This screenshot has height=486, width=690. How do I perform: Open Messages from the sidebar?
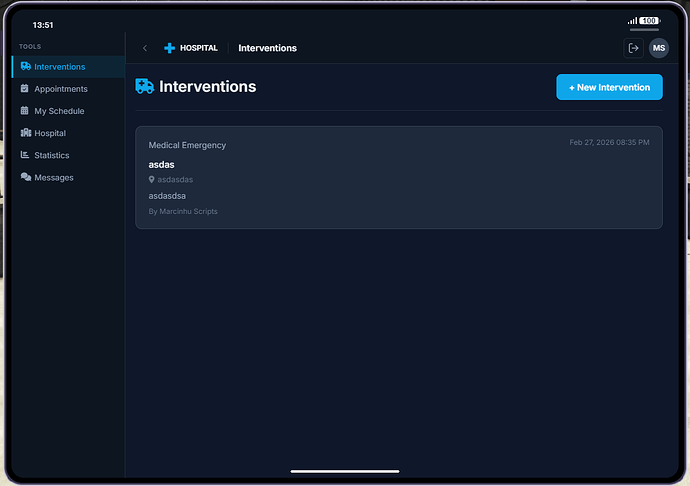point(53,177)
